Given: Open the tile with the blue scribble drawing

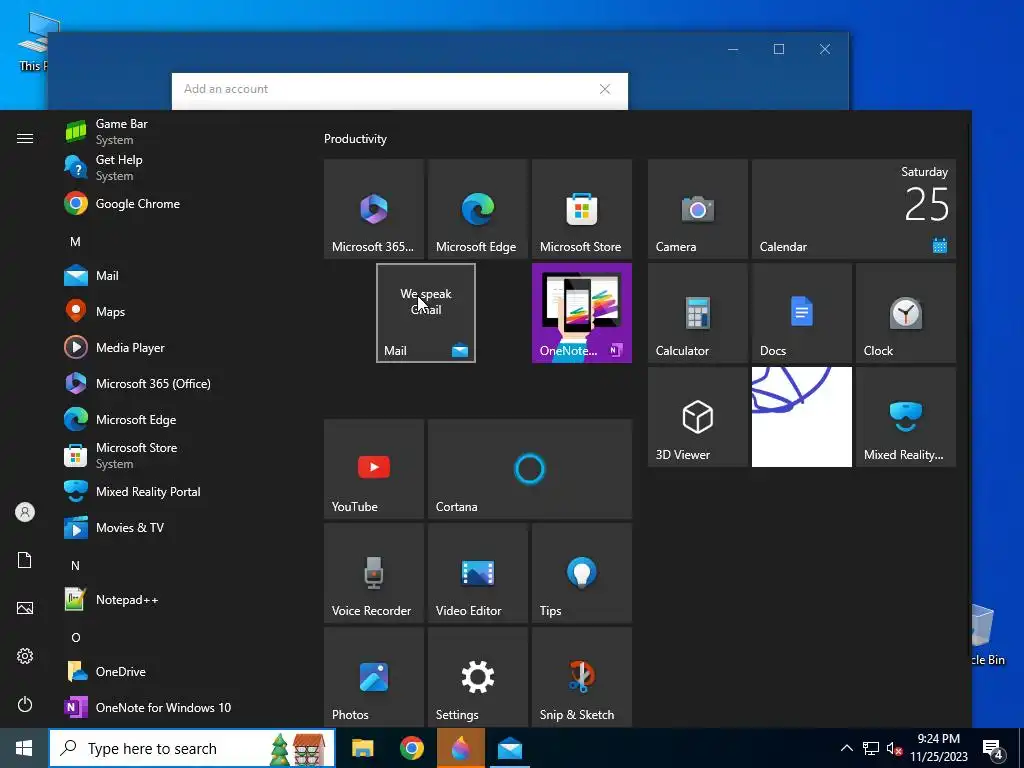Looking at the screenshot, I should point(801,417).
